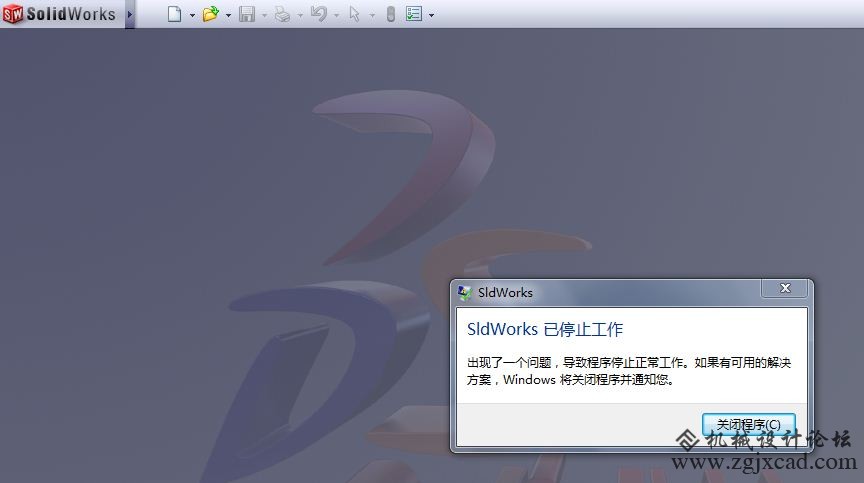The height and width of the screenshot is (483, 864).
Task: Click the SolidWorks logo
Action: 60,14
